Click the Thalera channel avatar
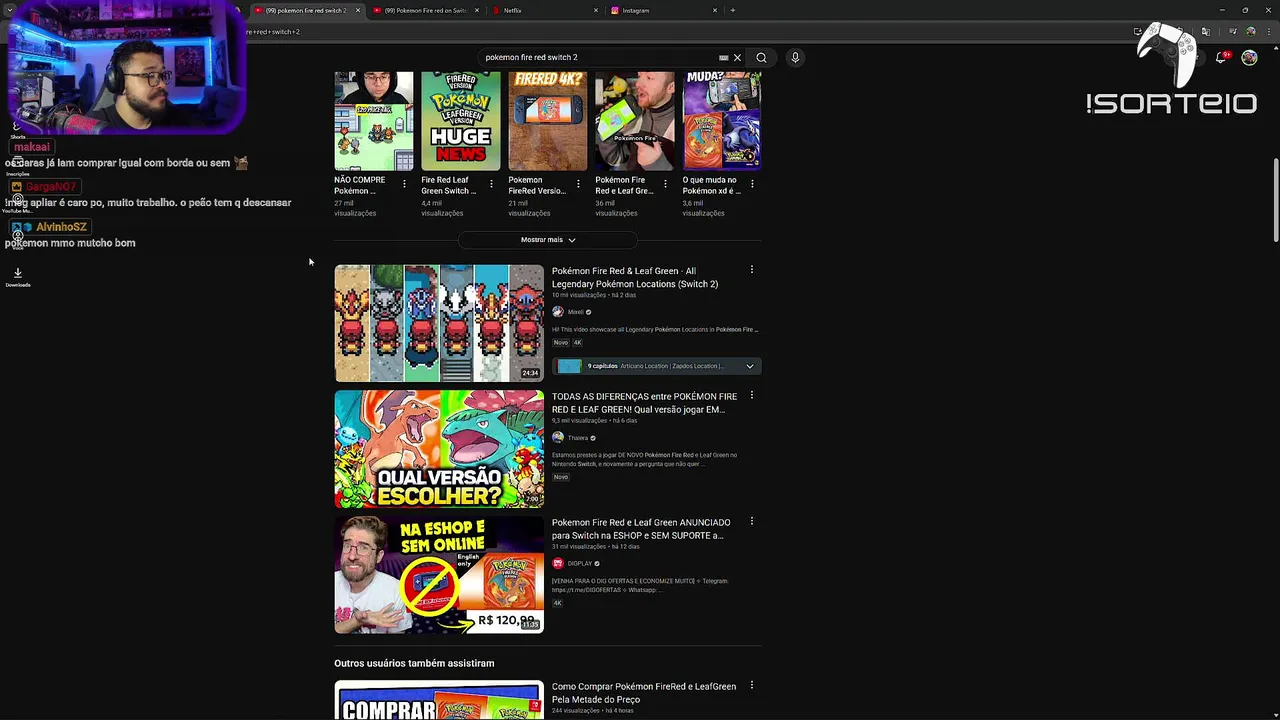The width and height of the screenshot is (1280, 720). tap(558, 437)
